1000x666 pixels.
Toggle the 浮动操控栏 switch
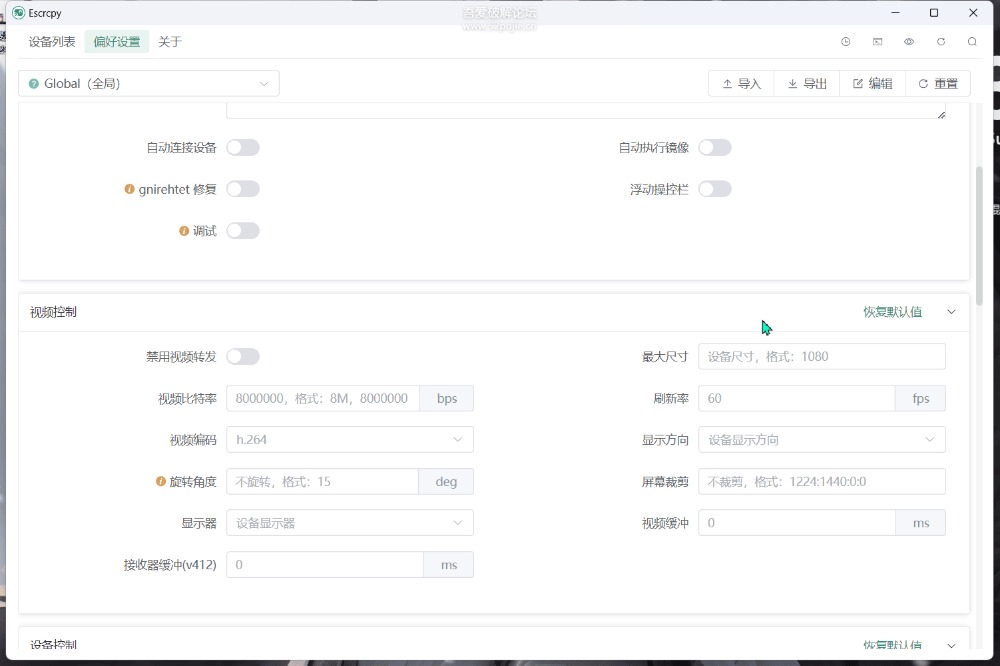[x=715, y=189]
